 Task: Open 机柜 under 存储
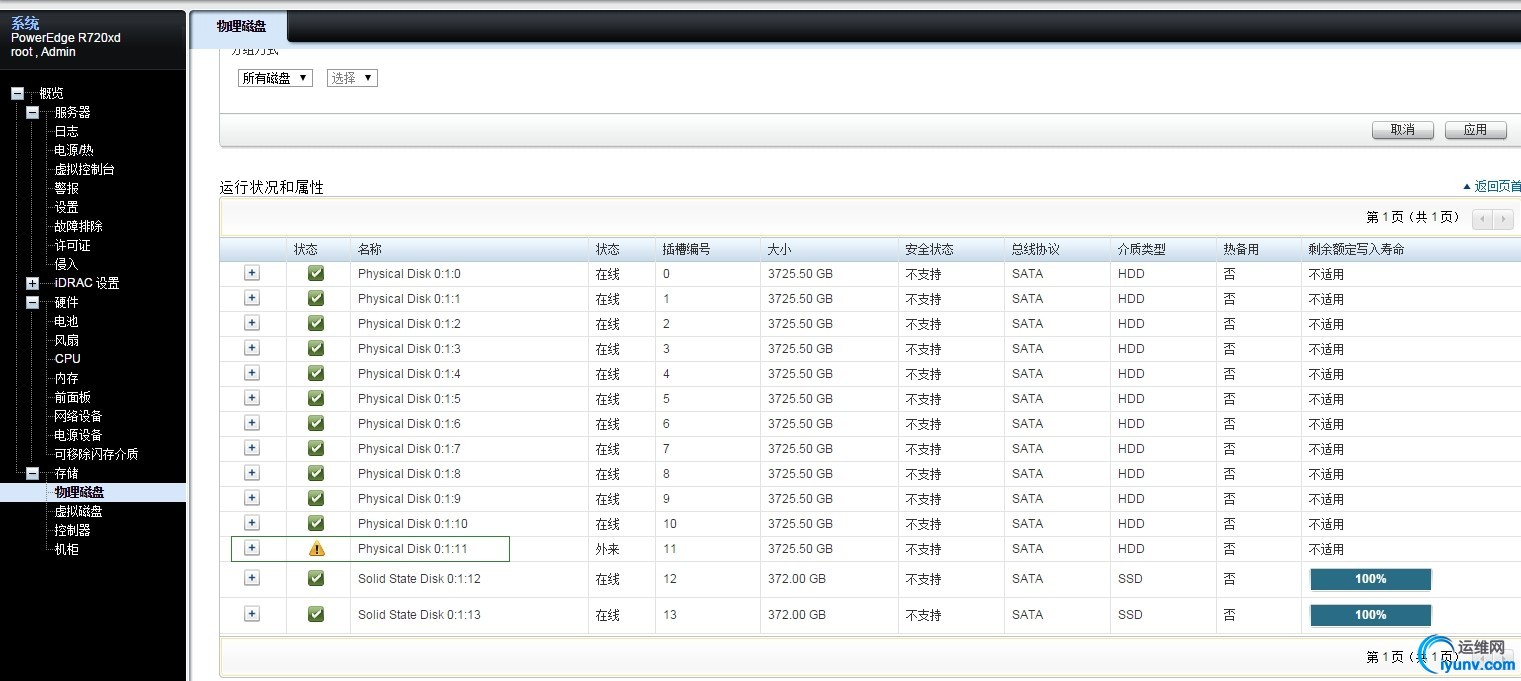pos(66,549)
